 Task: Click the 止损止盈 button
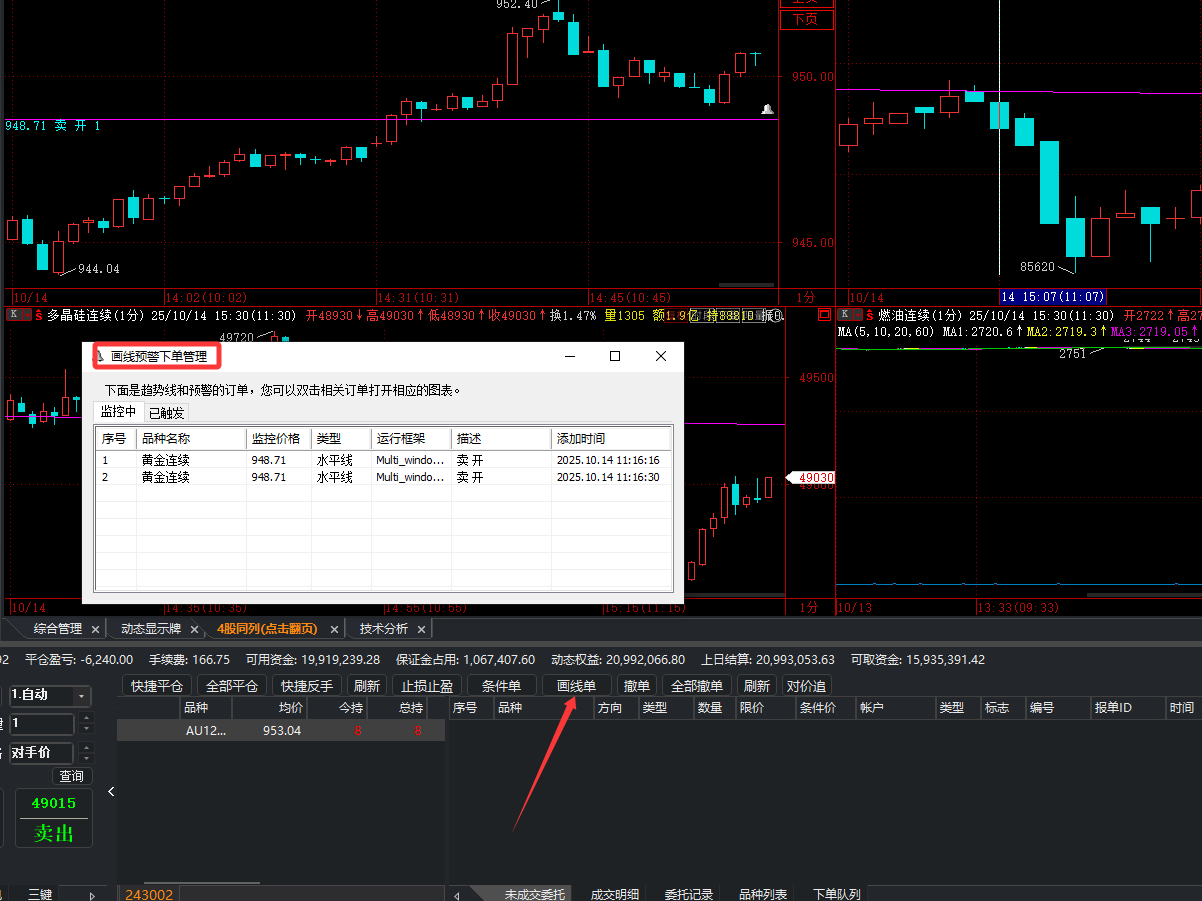coord(427,686)
